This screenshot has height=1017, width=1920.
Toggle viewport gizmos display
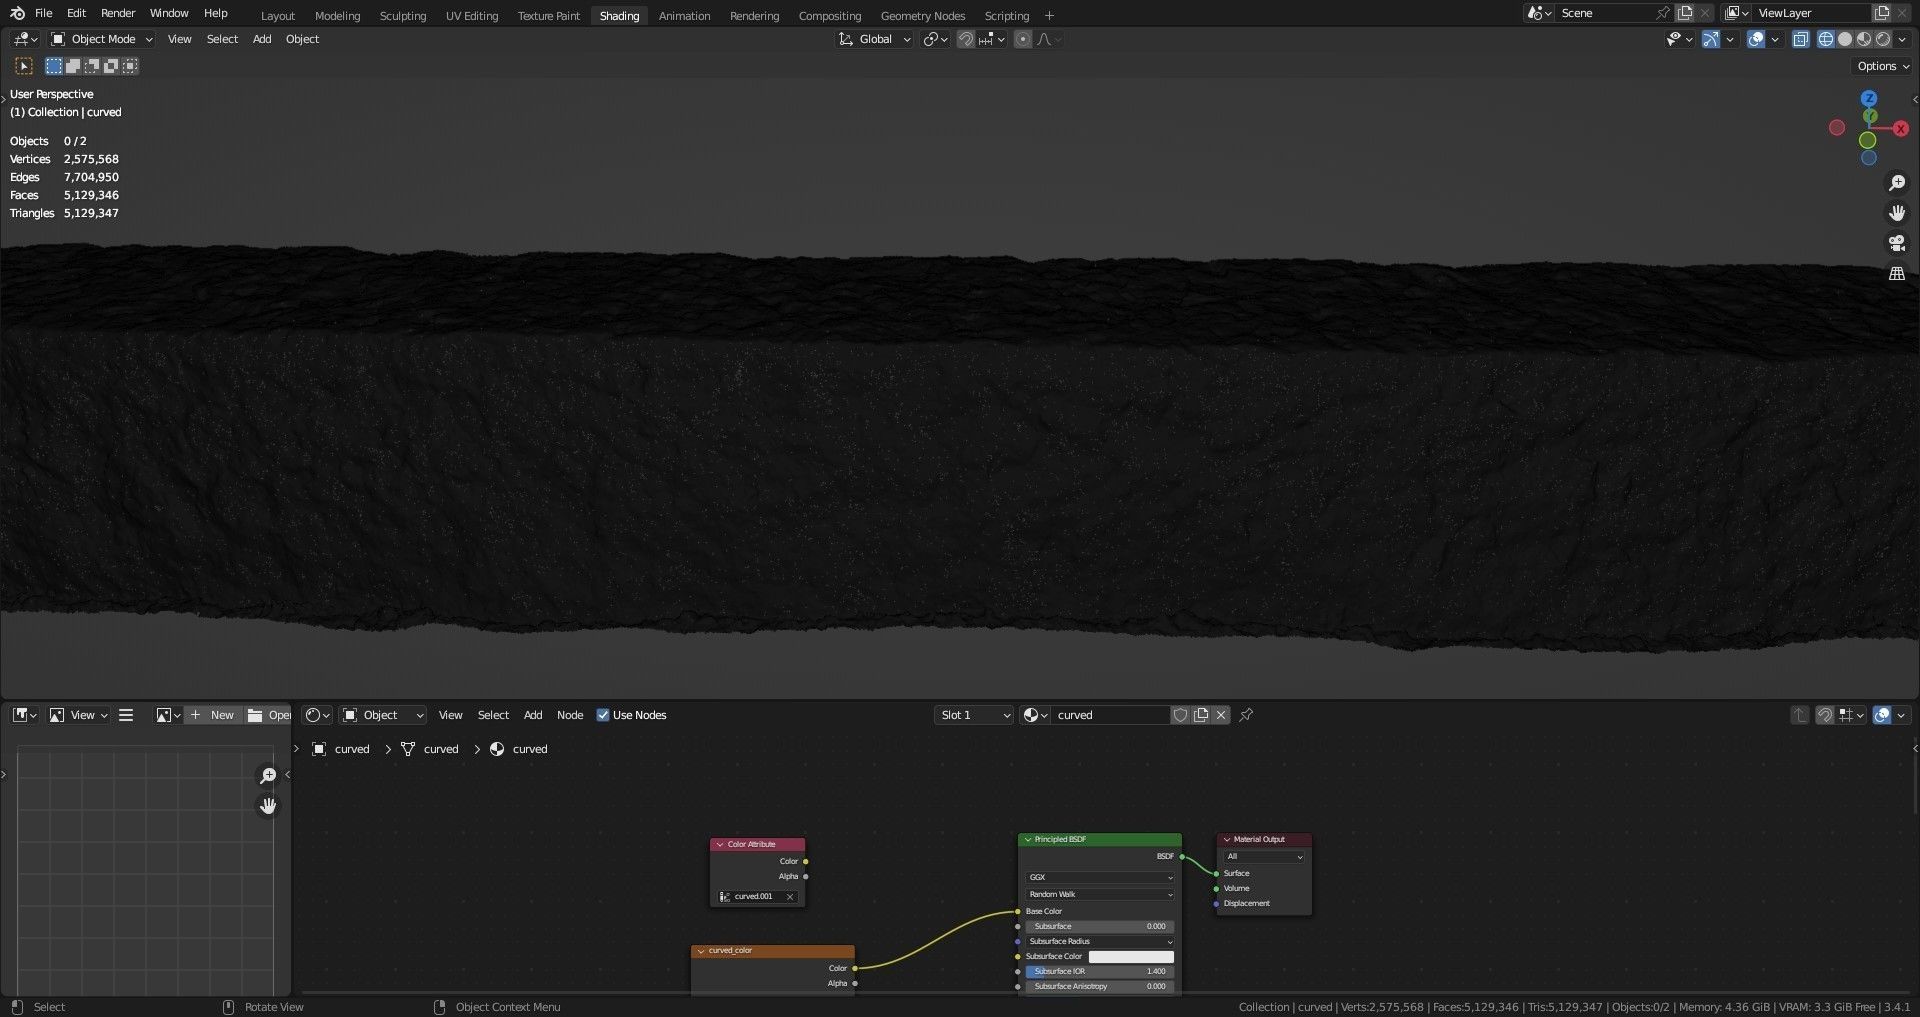[x=1711, y=39]
